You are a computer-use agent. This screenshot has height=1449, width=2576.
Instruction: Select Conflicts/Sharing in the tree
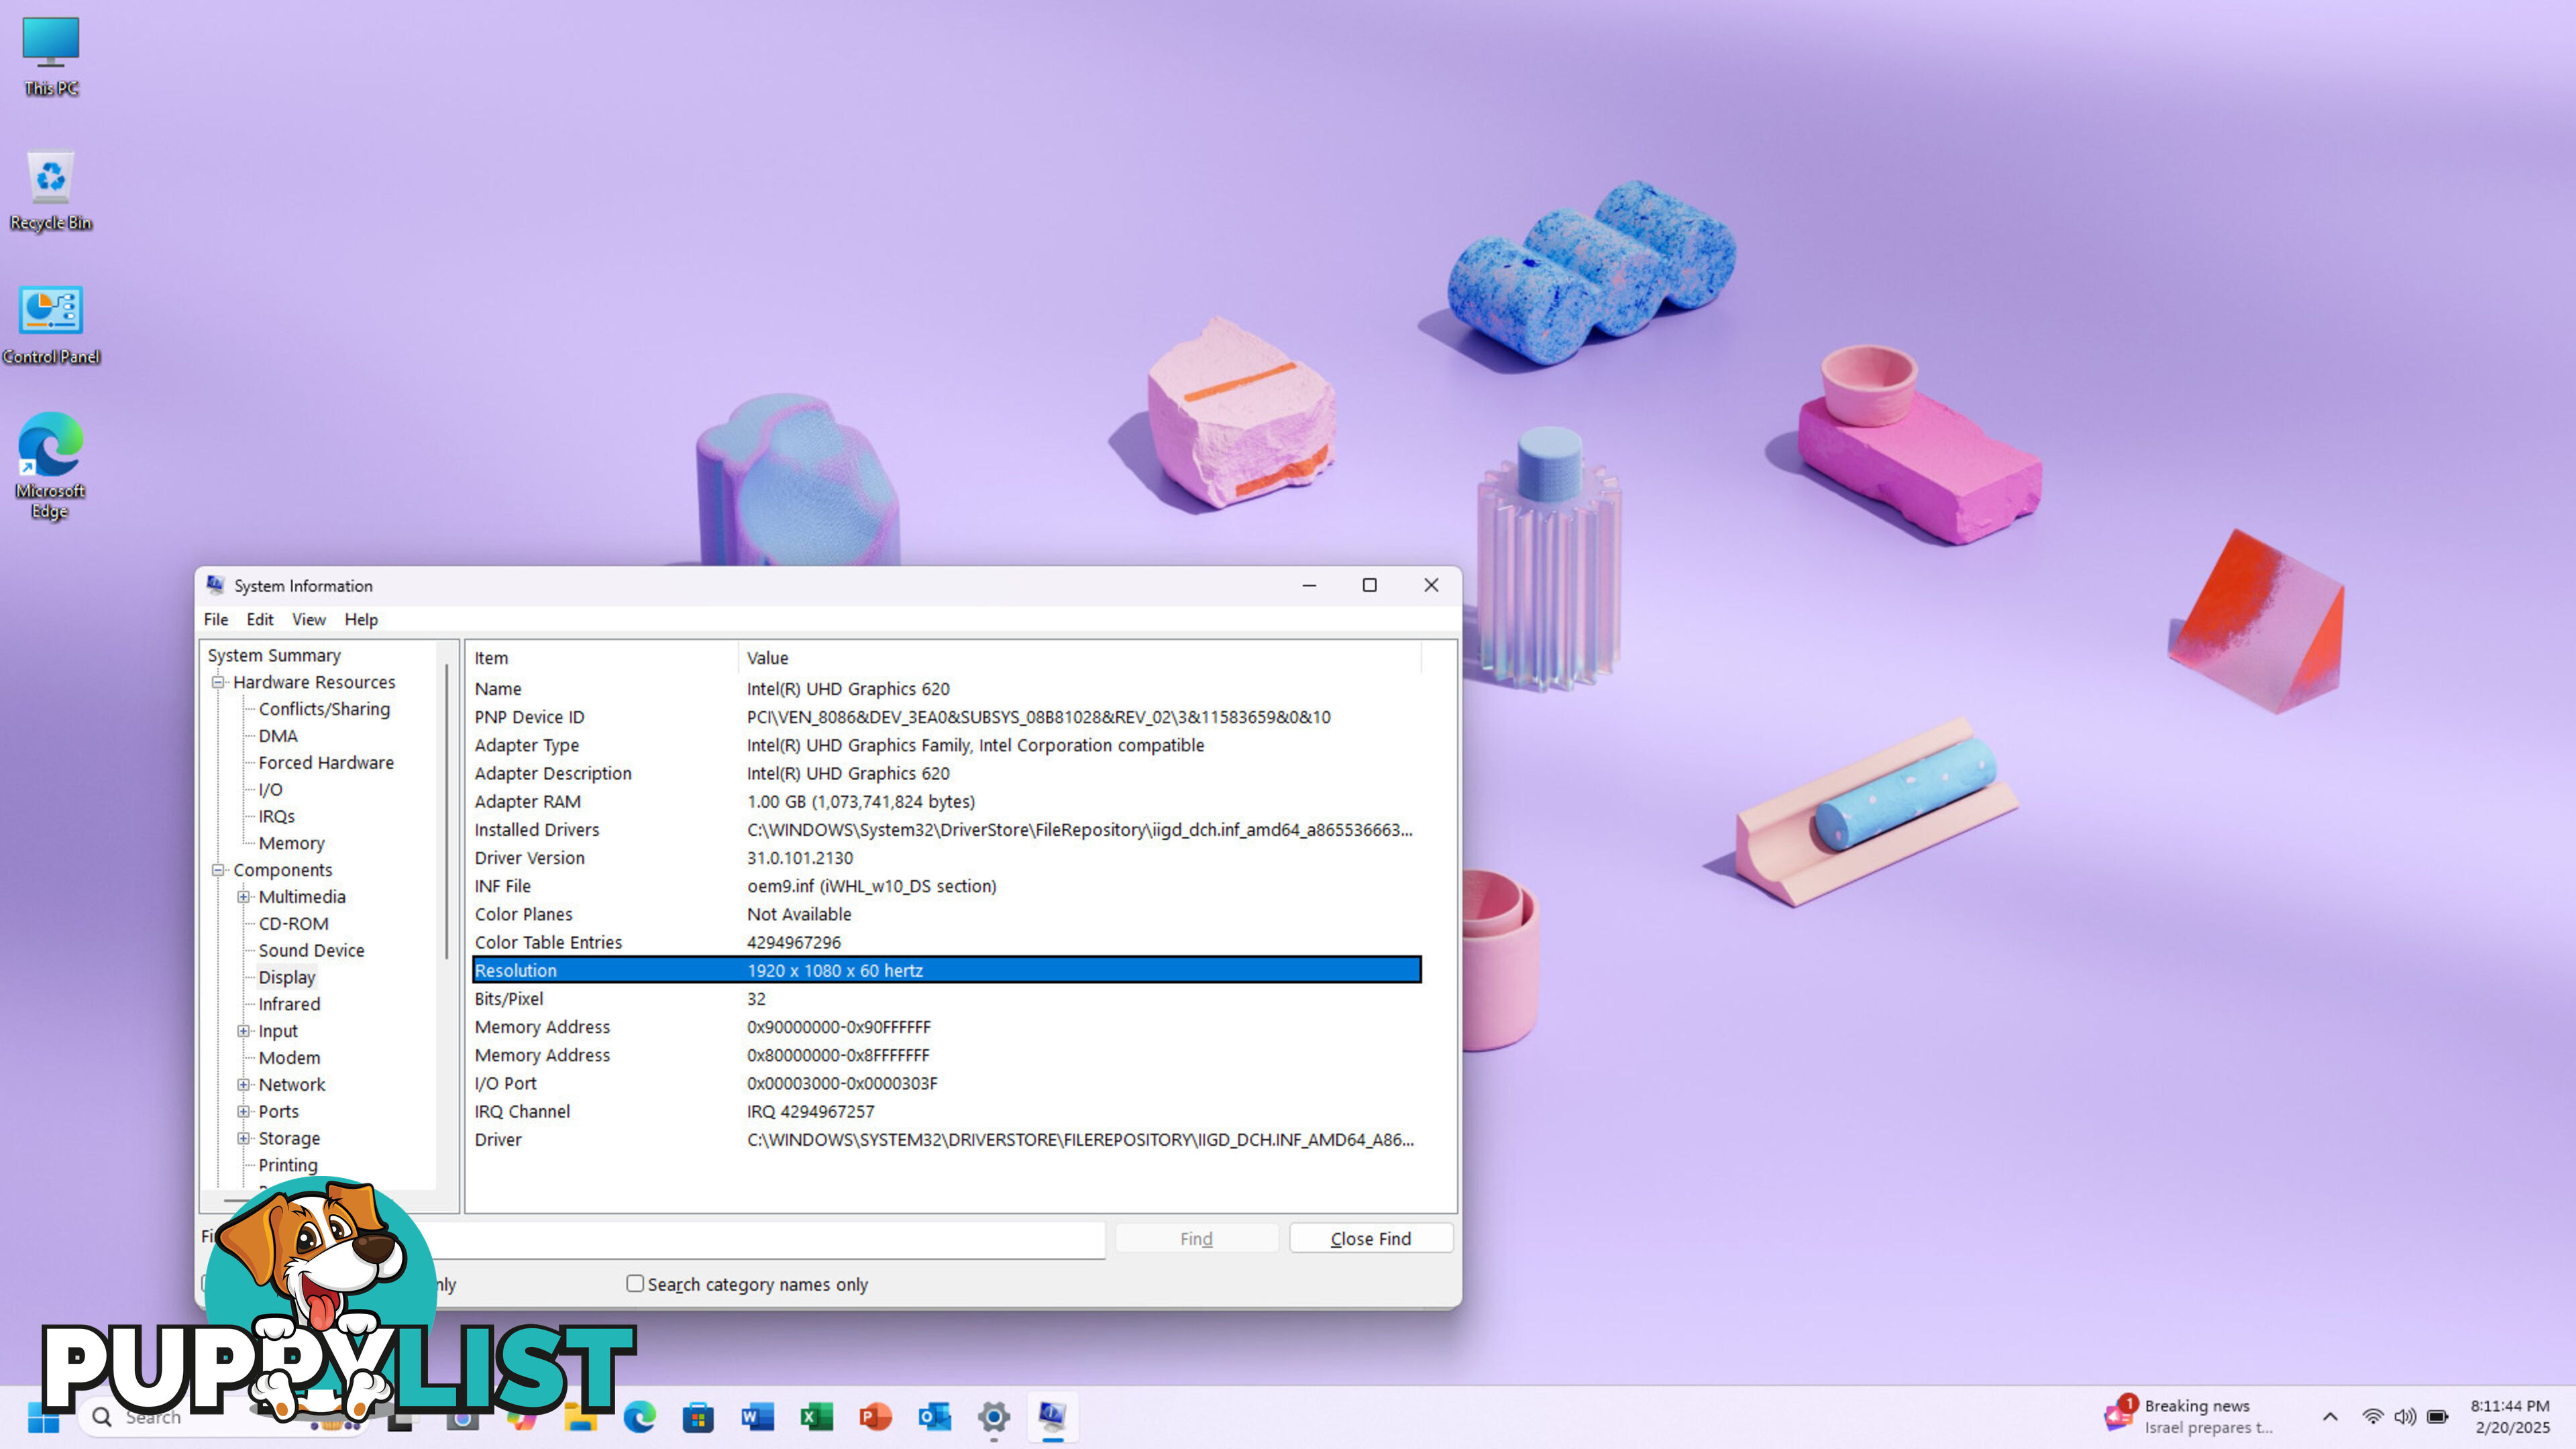coord(324,709)
